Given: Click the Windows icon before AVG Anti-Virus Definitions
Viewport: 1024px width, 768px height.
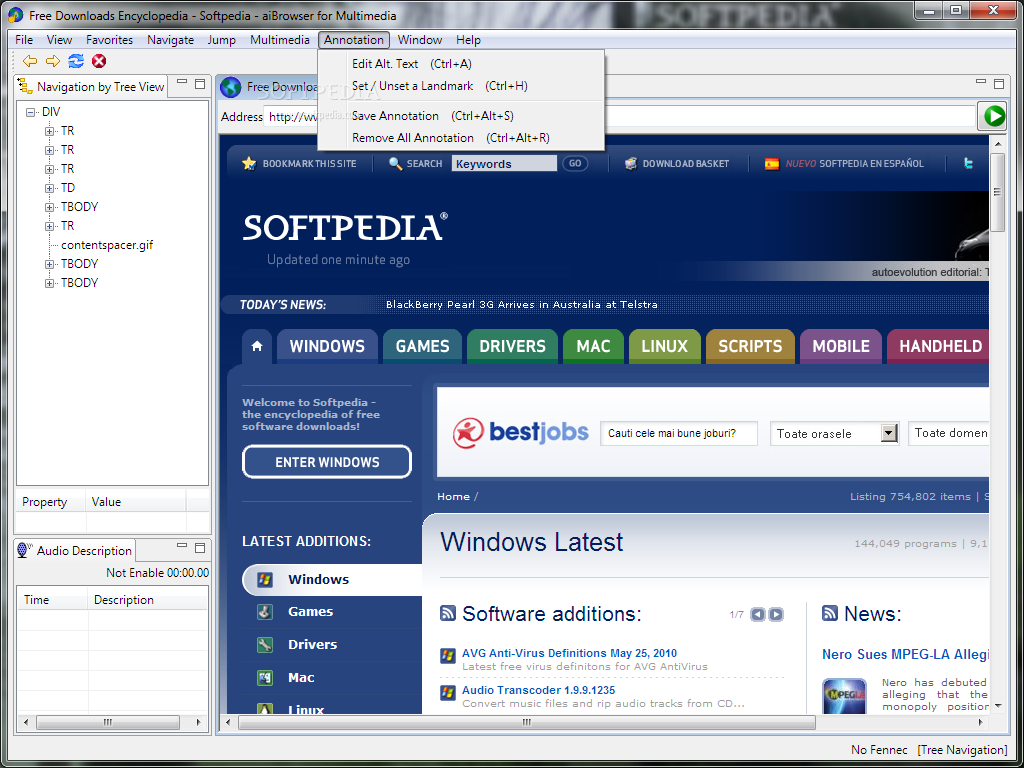Looking at the screenshot, I should click(448, 655).
